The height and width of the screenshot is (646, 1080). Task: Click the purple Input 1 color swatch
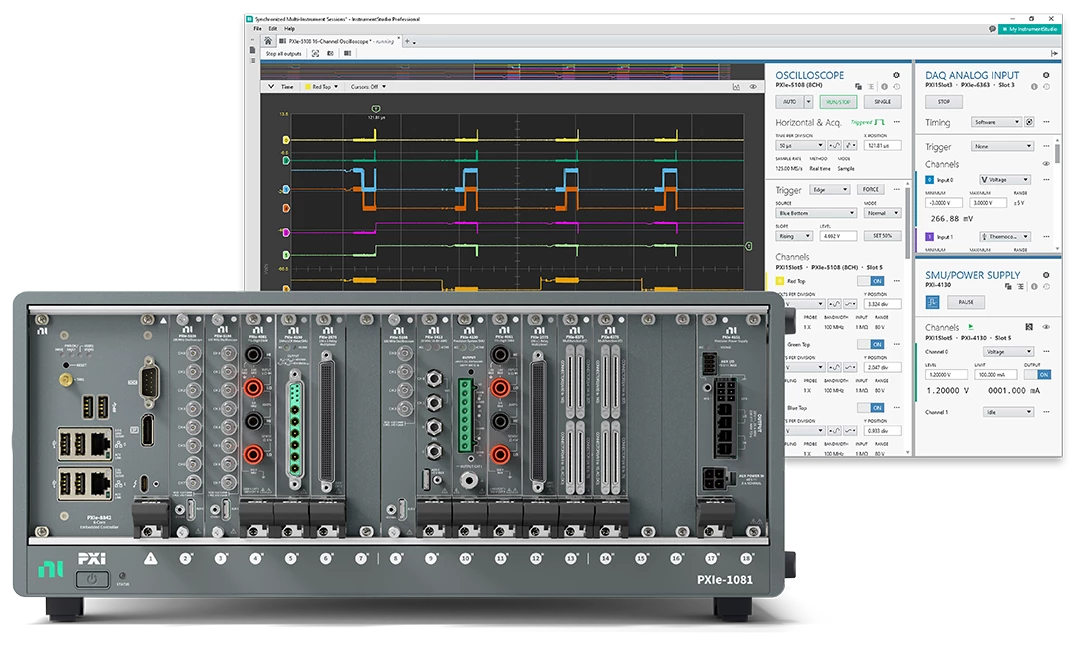click(929, 237)
